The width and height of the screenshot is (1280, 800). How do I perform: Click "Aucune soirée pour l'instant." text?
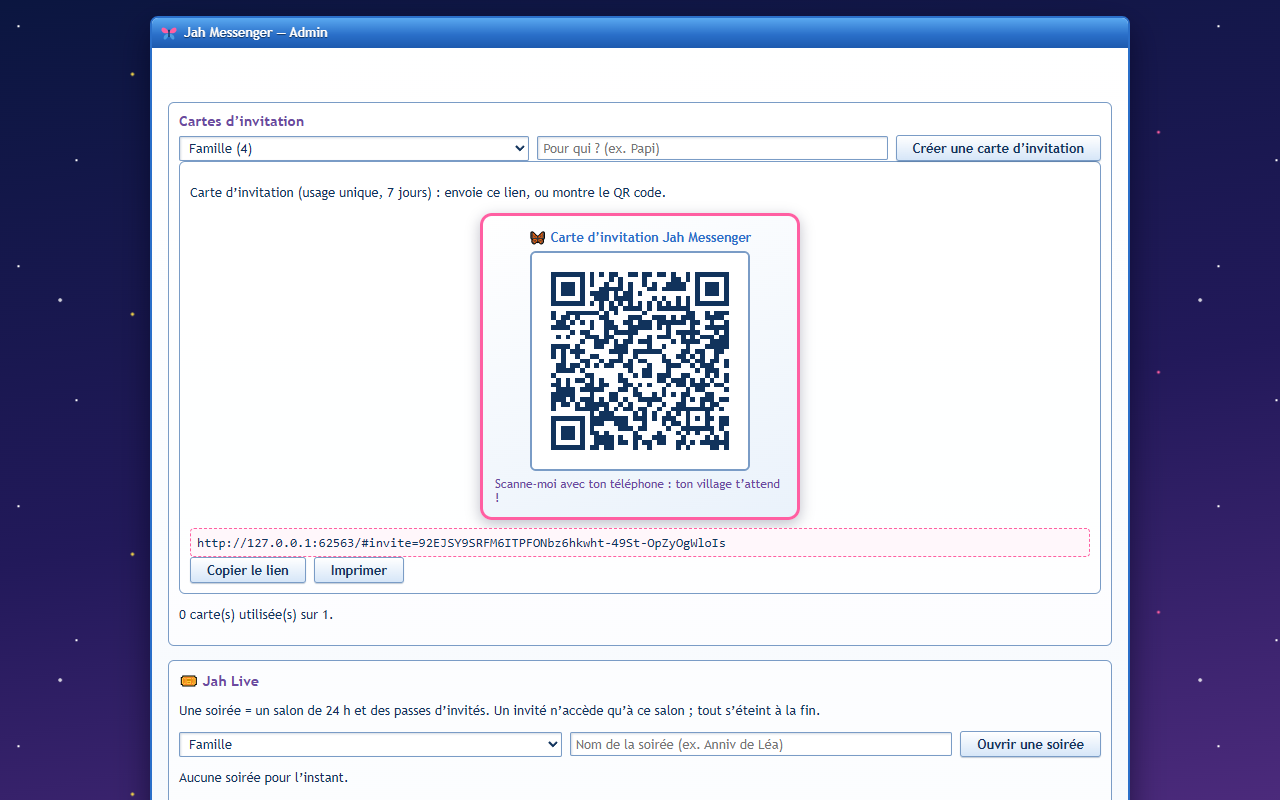[x=263, y=777]
